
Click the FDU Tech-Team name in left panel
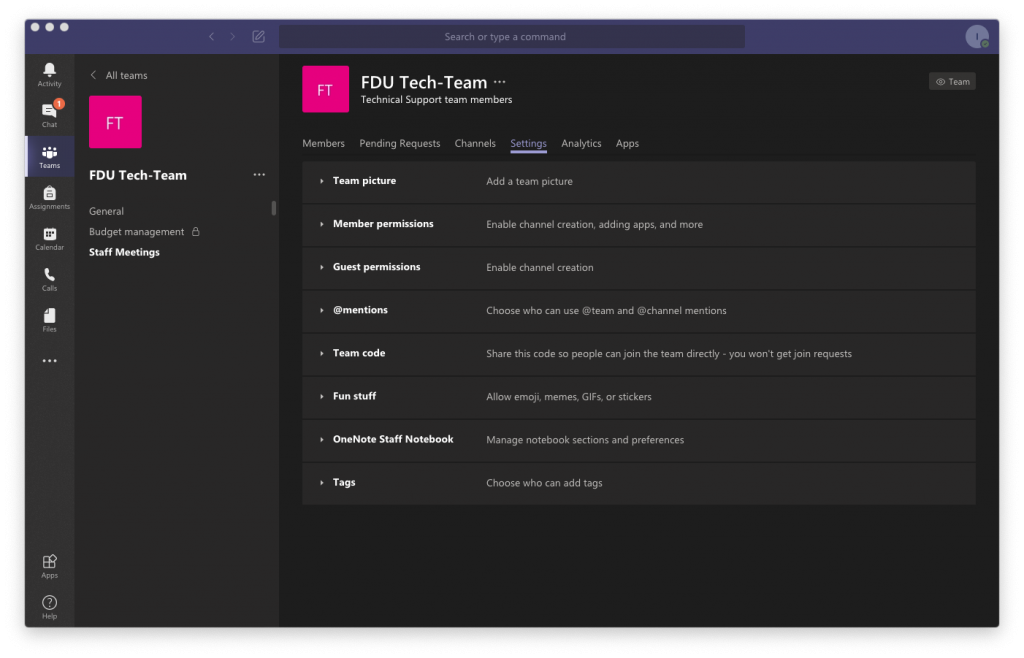click(138, 175)
